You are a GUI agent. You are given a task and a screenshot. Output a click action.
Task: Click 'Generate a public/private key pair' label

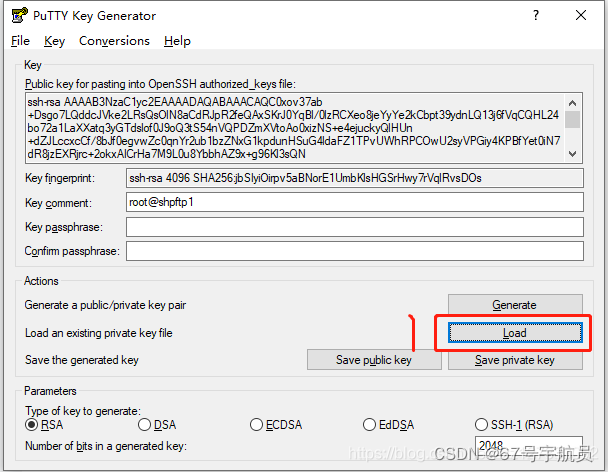pos(105,305)
